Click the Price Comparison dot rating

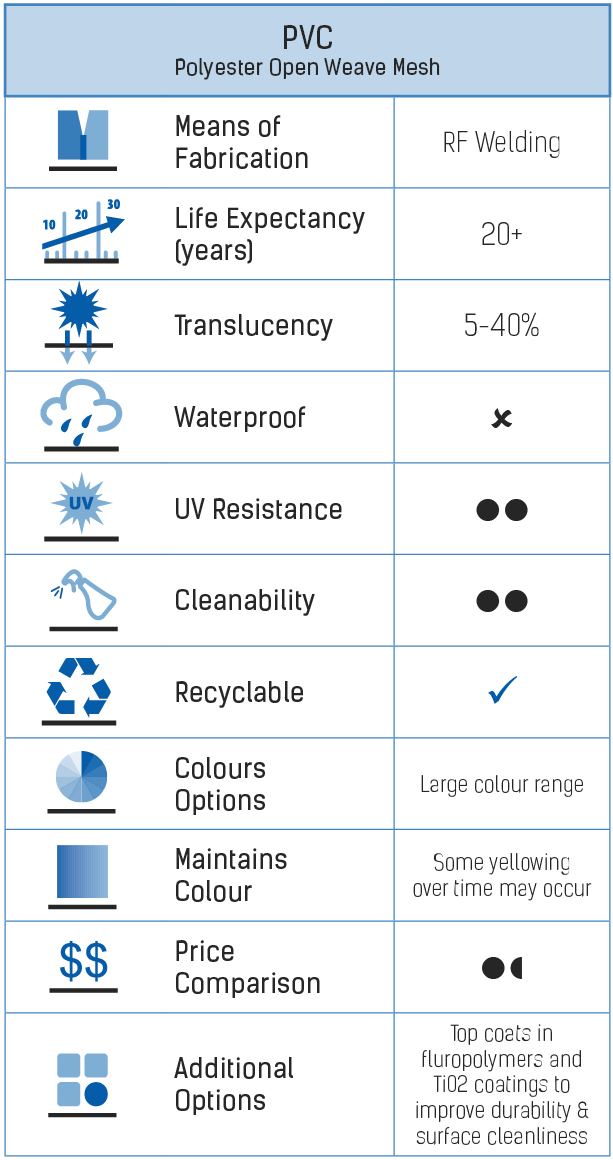coord(502,967)
